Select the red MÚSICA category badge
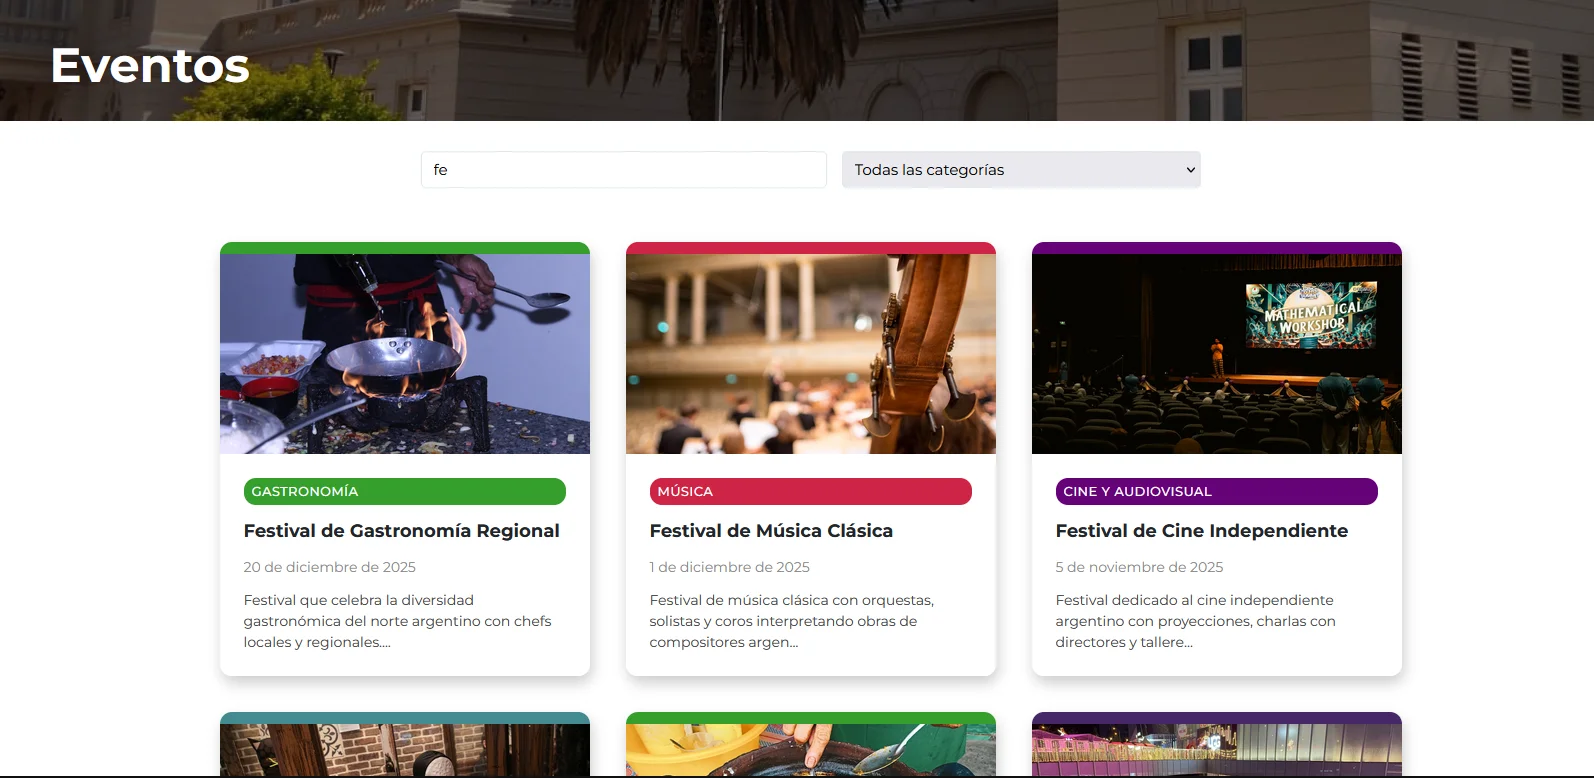This screenshot has height=778, width=1594. (810, 491)
